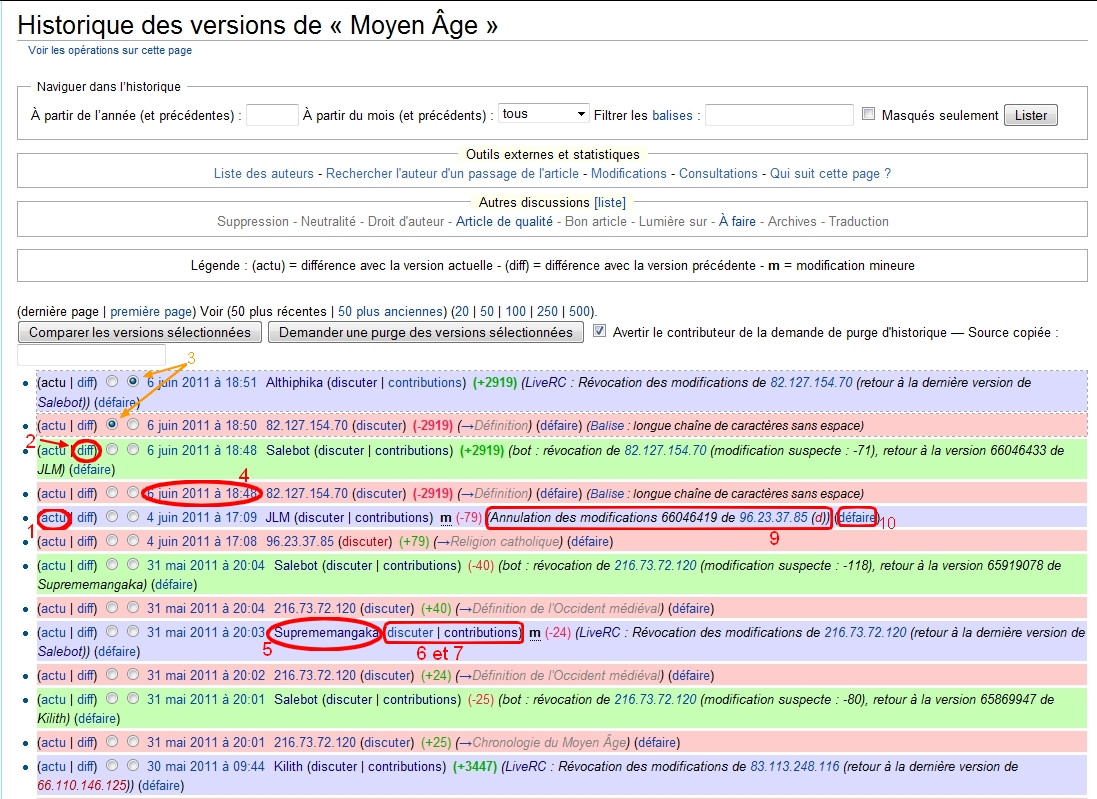This screenshot has height=799, width=1097.
Task: Open the 4 juin 2011 à 17:09 version
Action: [201, 518]
